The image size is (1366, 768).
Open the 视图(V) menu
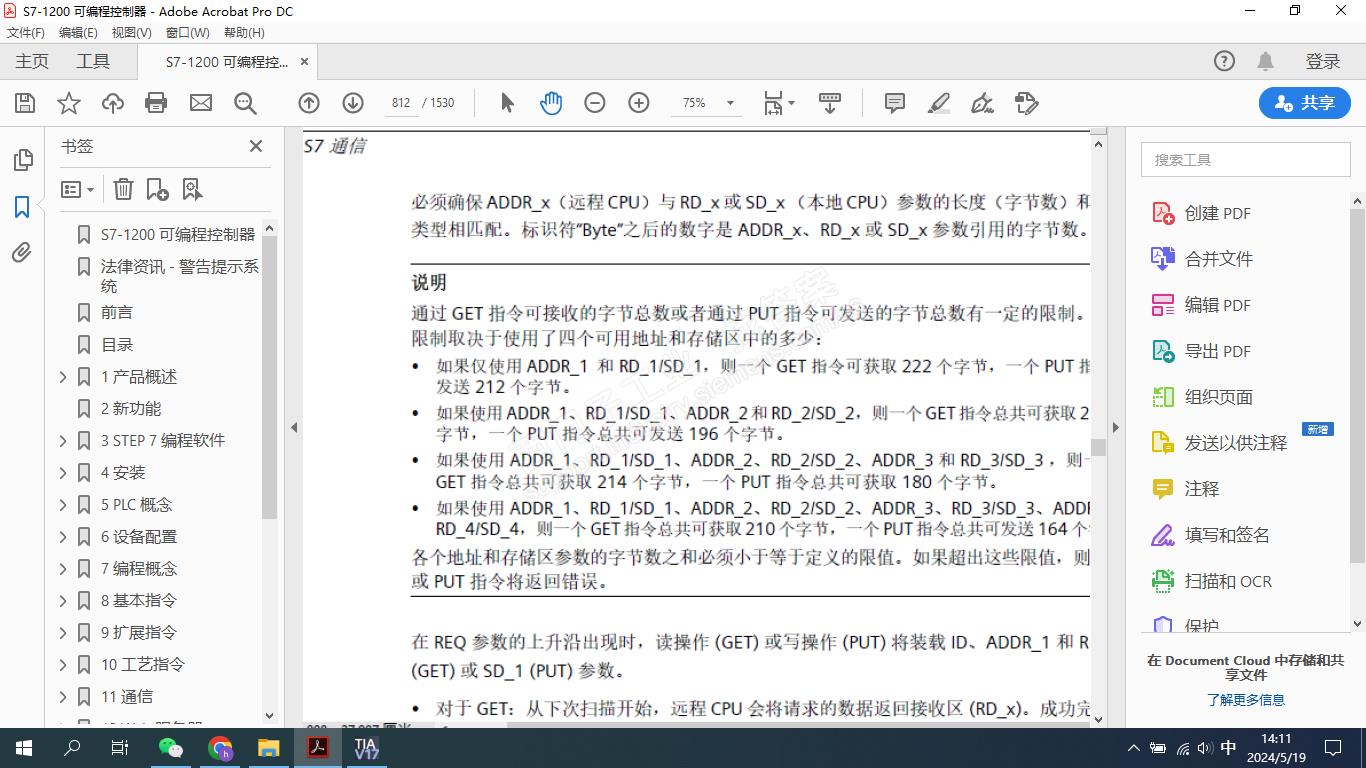[132, 32]
